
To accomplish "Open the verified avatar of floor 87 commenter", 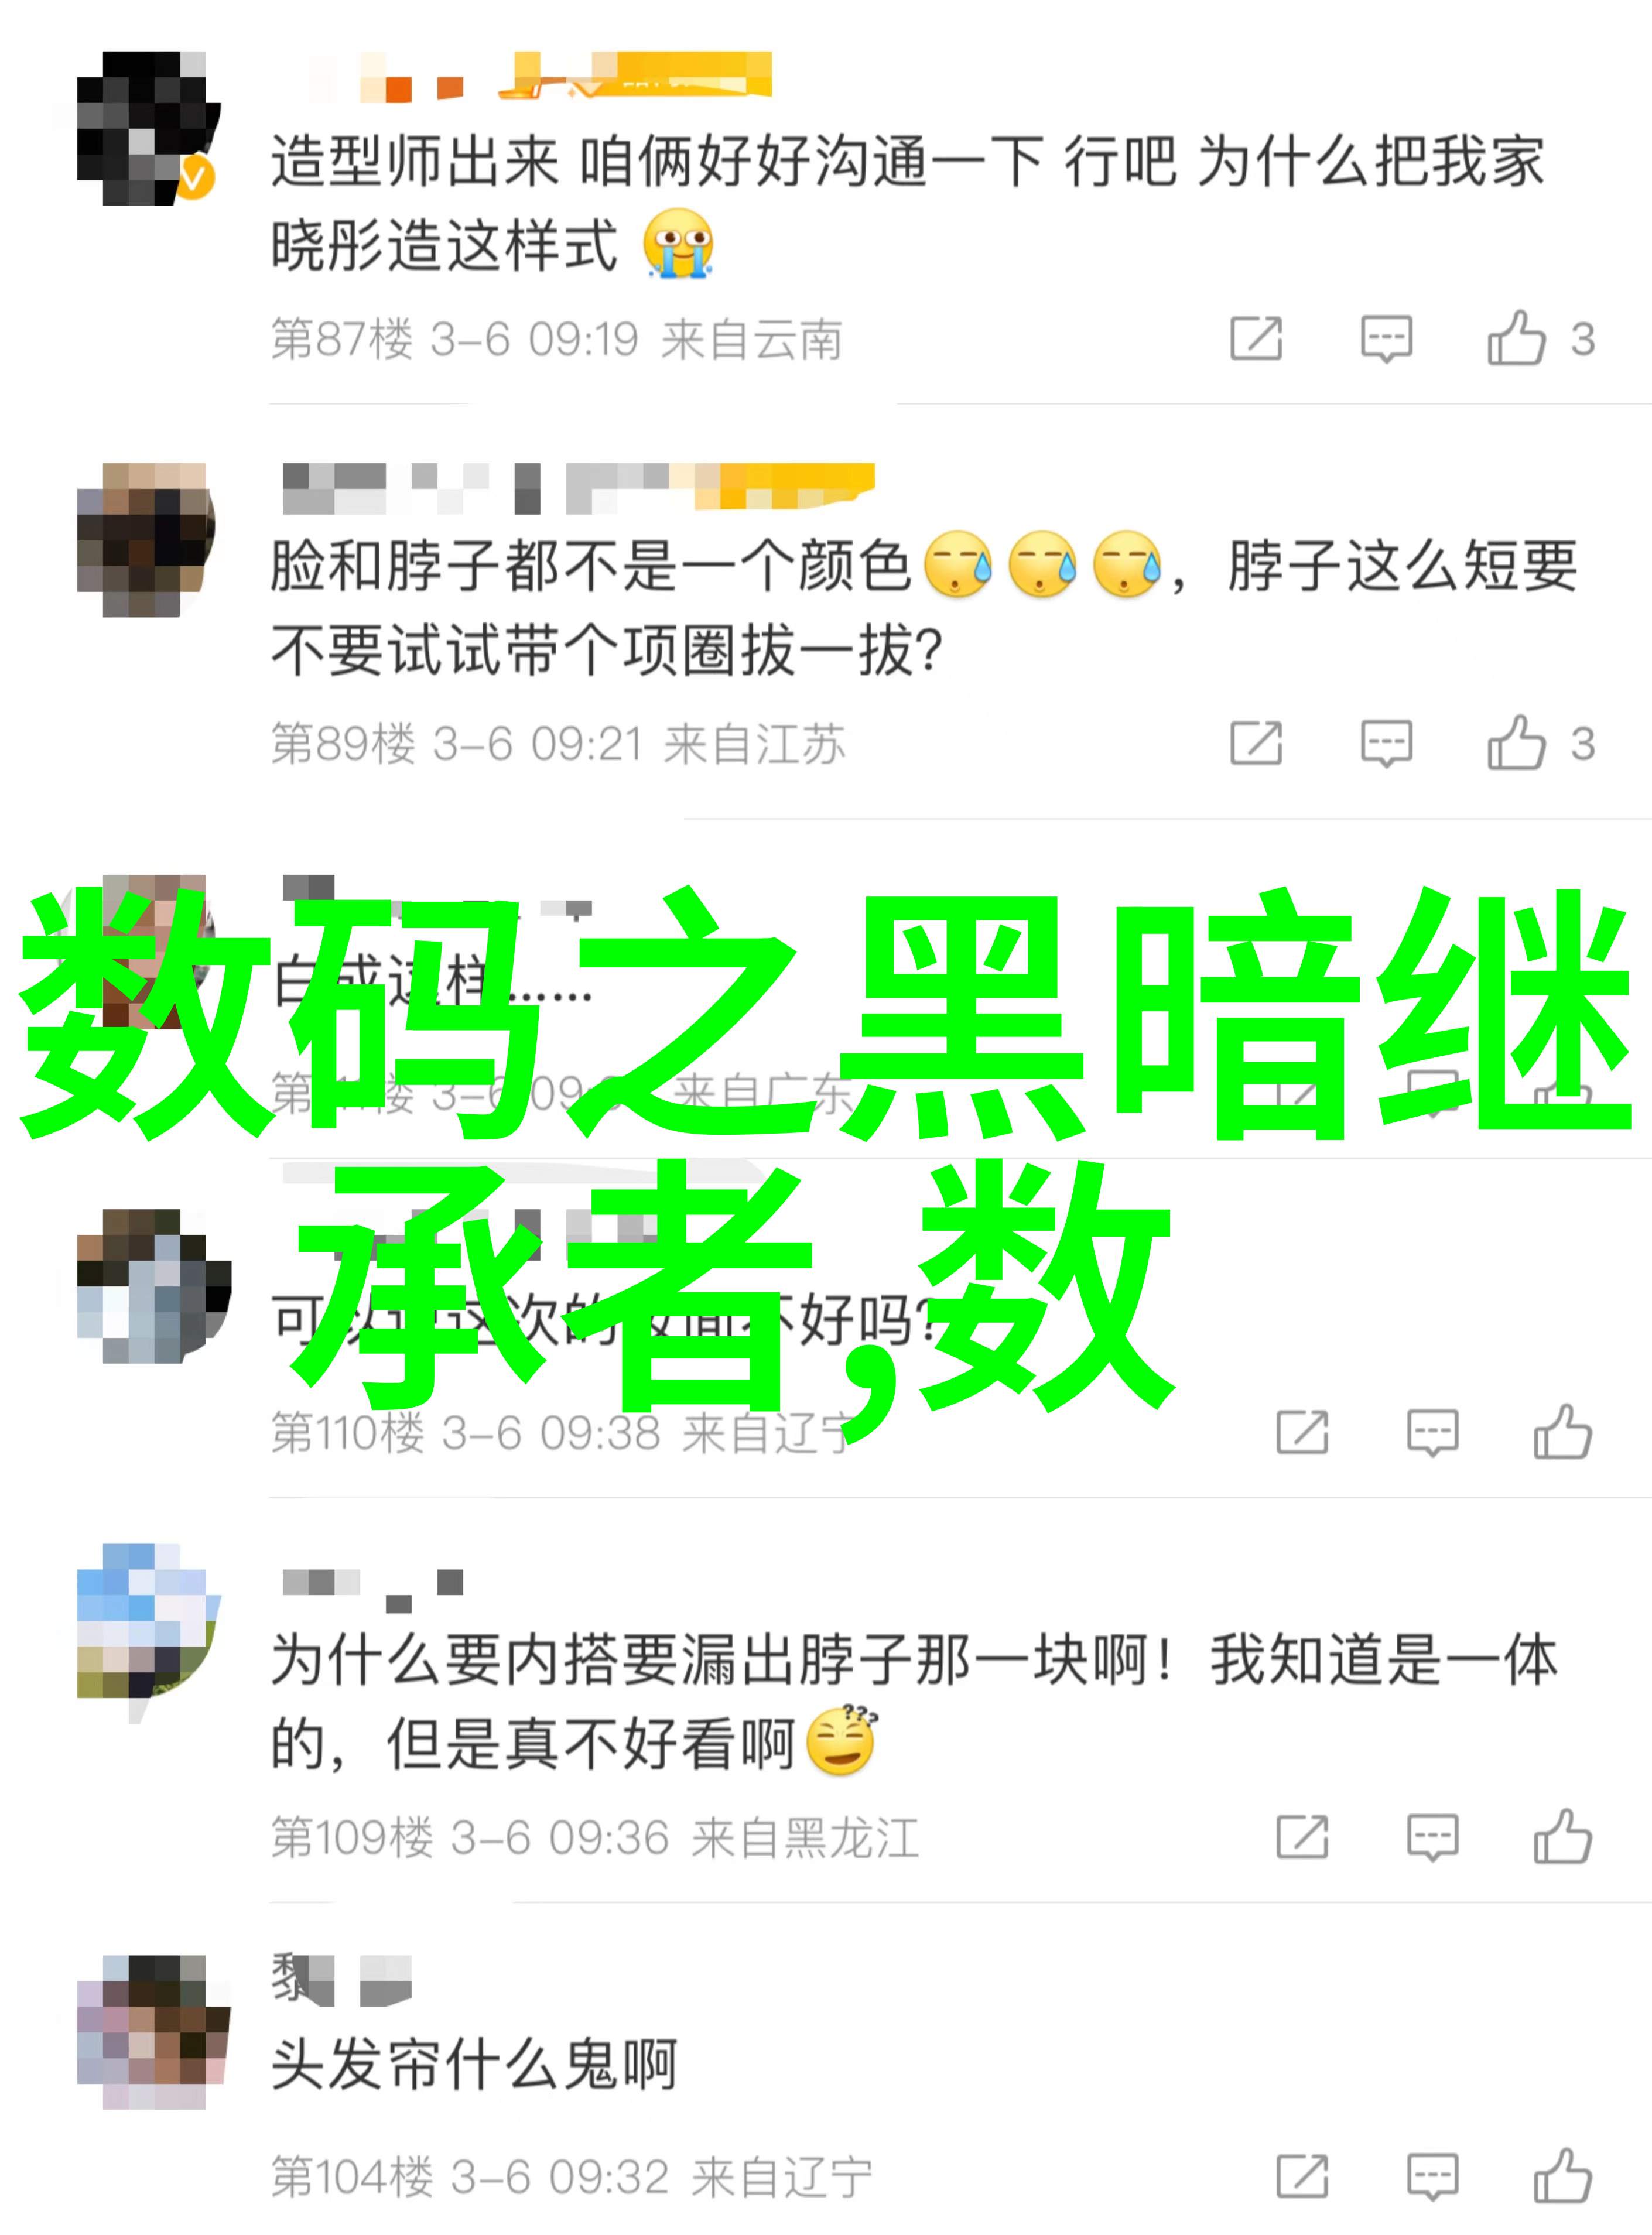I will point(148,128).
